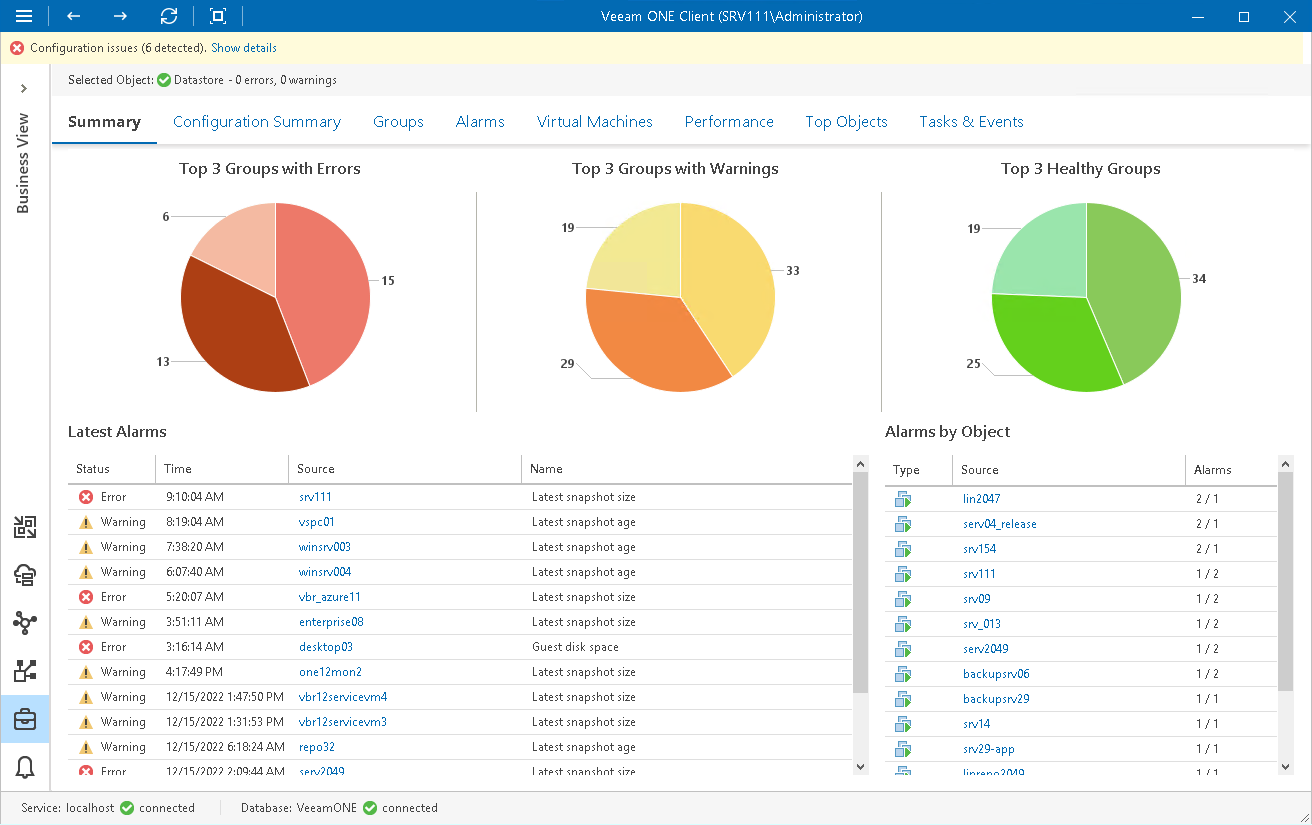Click the error icon on vbr_azure11 row

pos(86,597)
